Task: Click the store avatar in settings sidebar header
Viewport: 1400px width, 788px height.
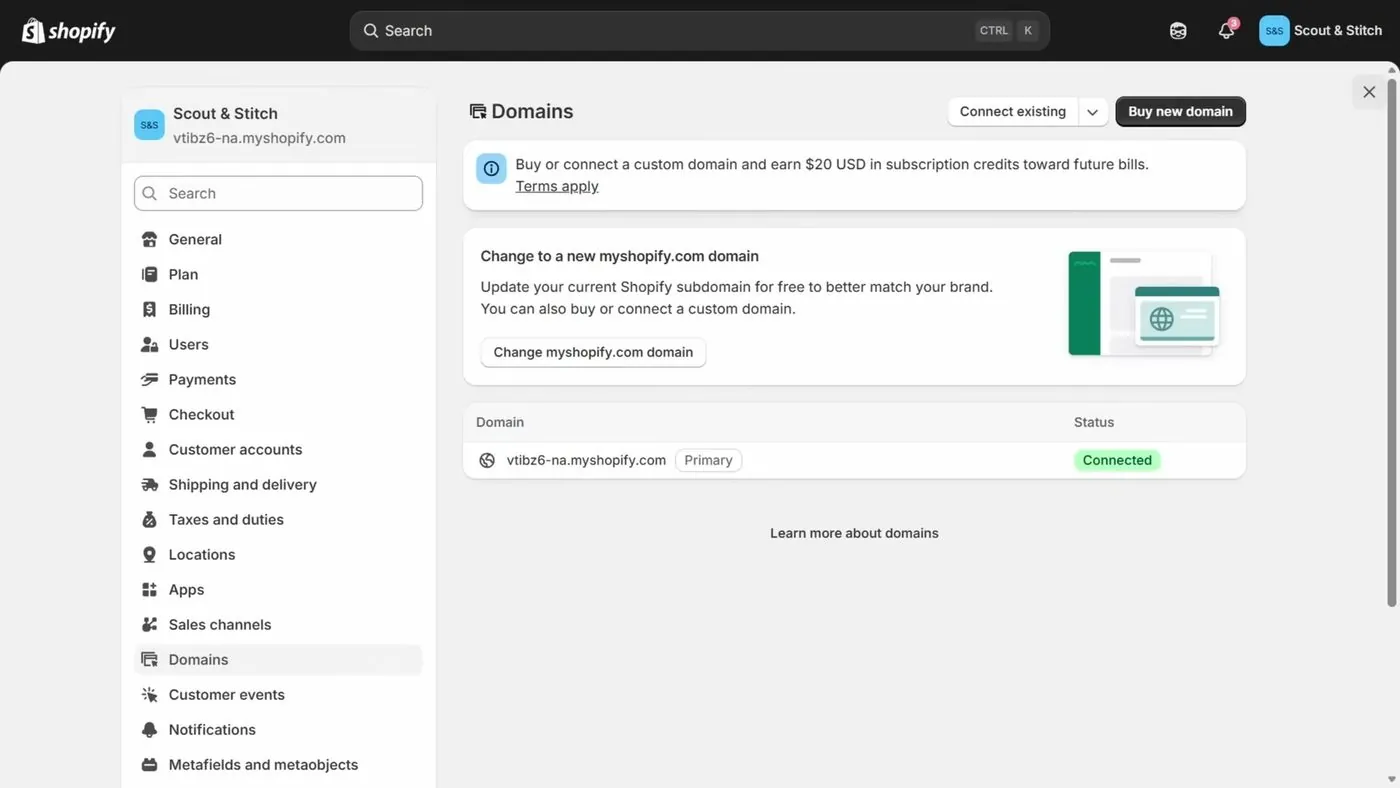Action: pos(149,125)
